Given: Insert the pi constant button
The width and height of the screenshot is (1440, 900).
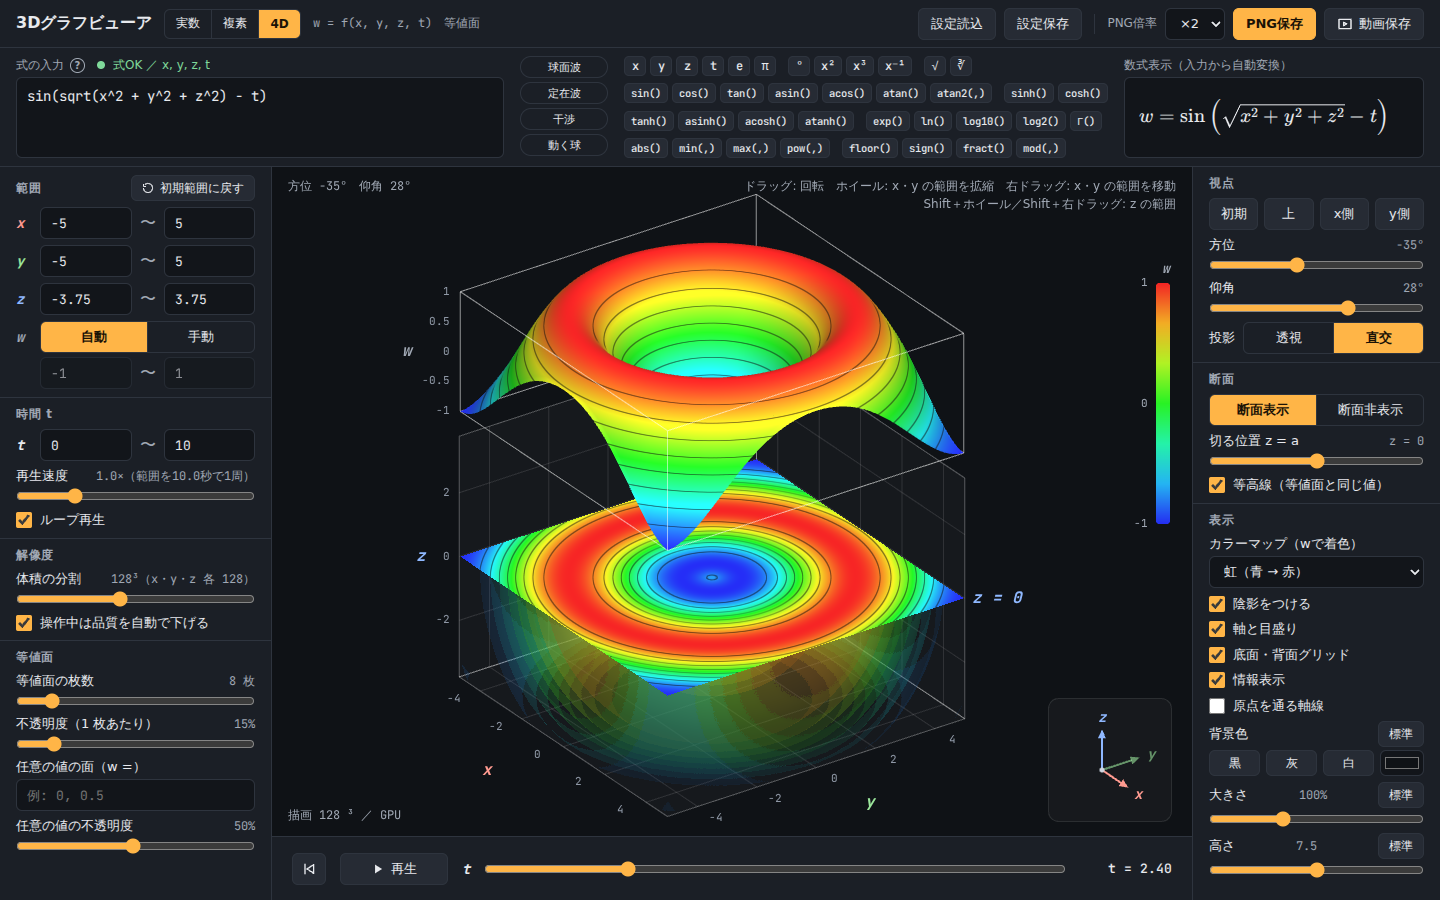Looking at the screenshot, I should tap(765, 66).
